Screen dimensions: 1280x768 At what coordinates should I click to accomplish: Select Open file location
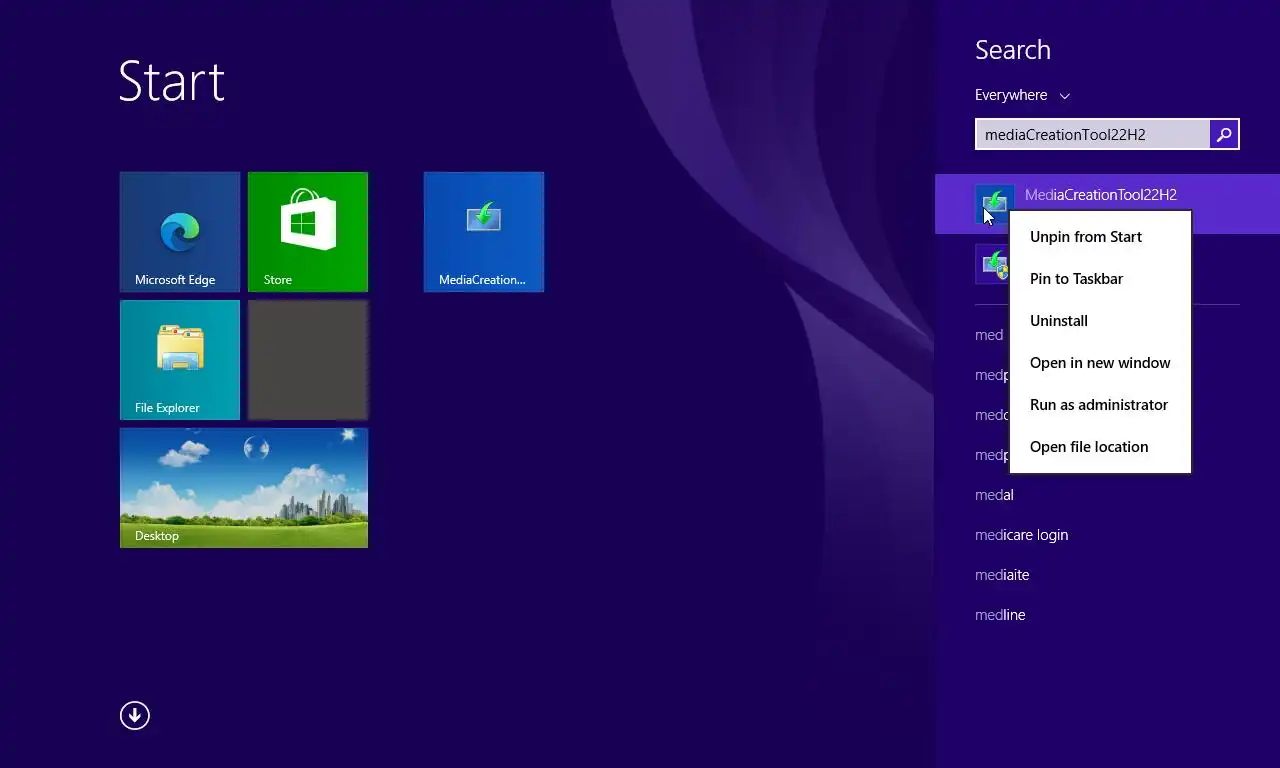click(x=1100, y=447)
